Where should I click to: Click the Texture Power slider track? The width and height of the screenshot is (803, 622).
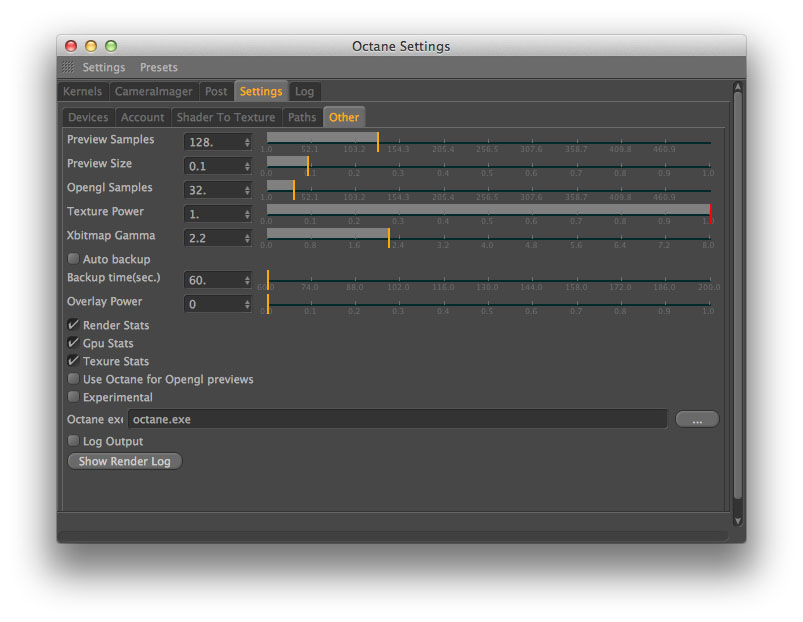pyautogui.click(x=489, y=213)
